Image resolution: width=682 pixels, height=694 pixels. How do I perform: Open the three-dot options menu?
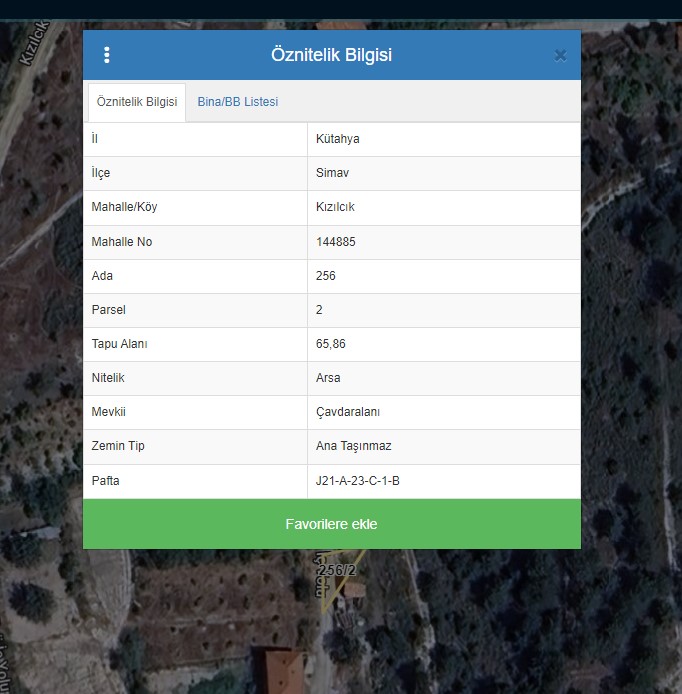click(107, 55)
